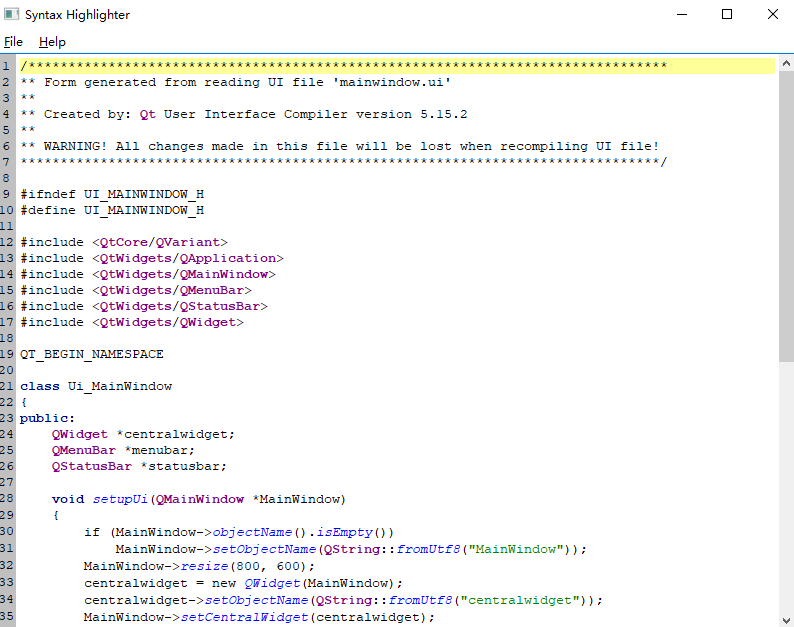Screen dimensions: 794x627
Task: Click the include line for QtWidgets/QMenuBar
Action: [136, 290]
